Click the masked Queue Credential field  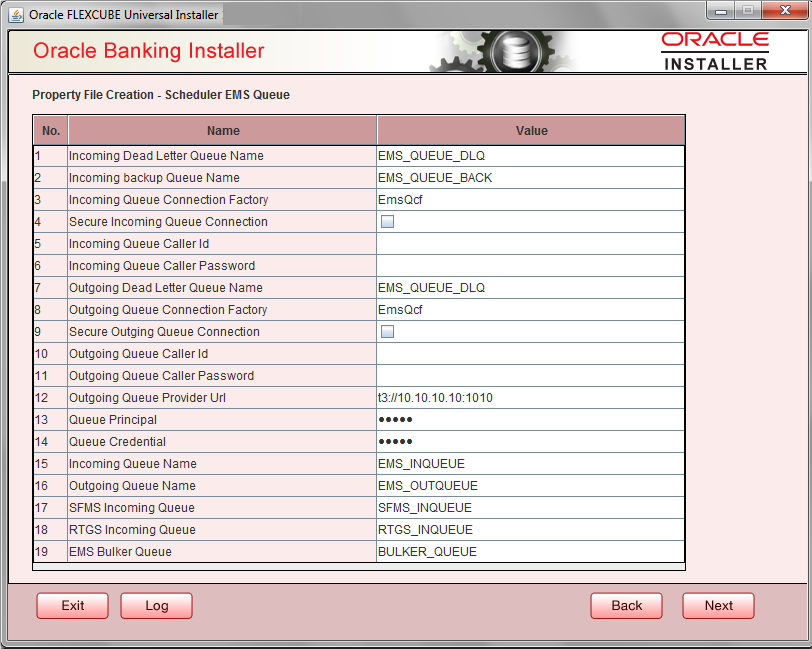530,441
